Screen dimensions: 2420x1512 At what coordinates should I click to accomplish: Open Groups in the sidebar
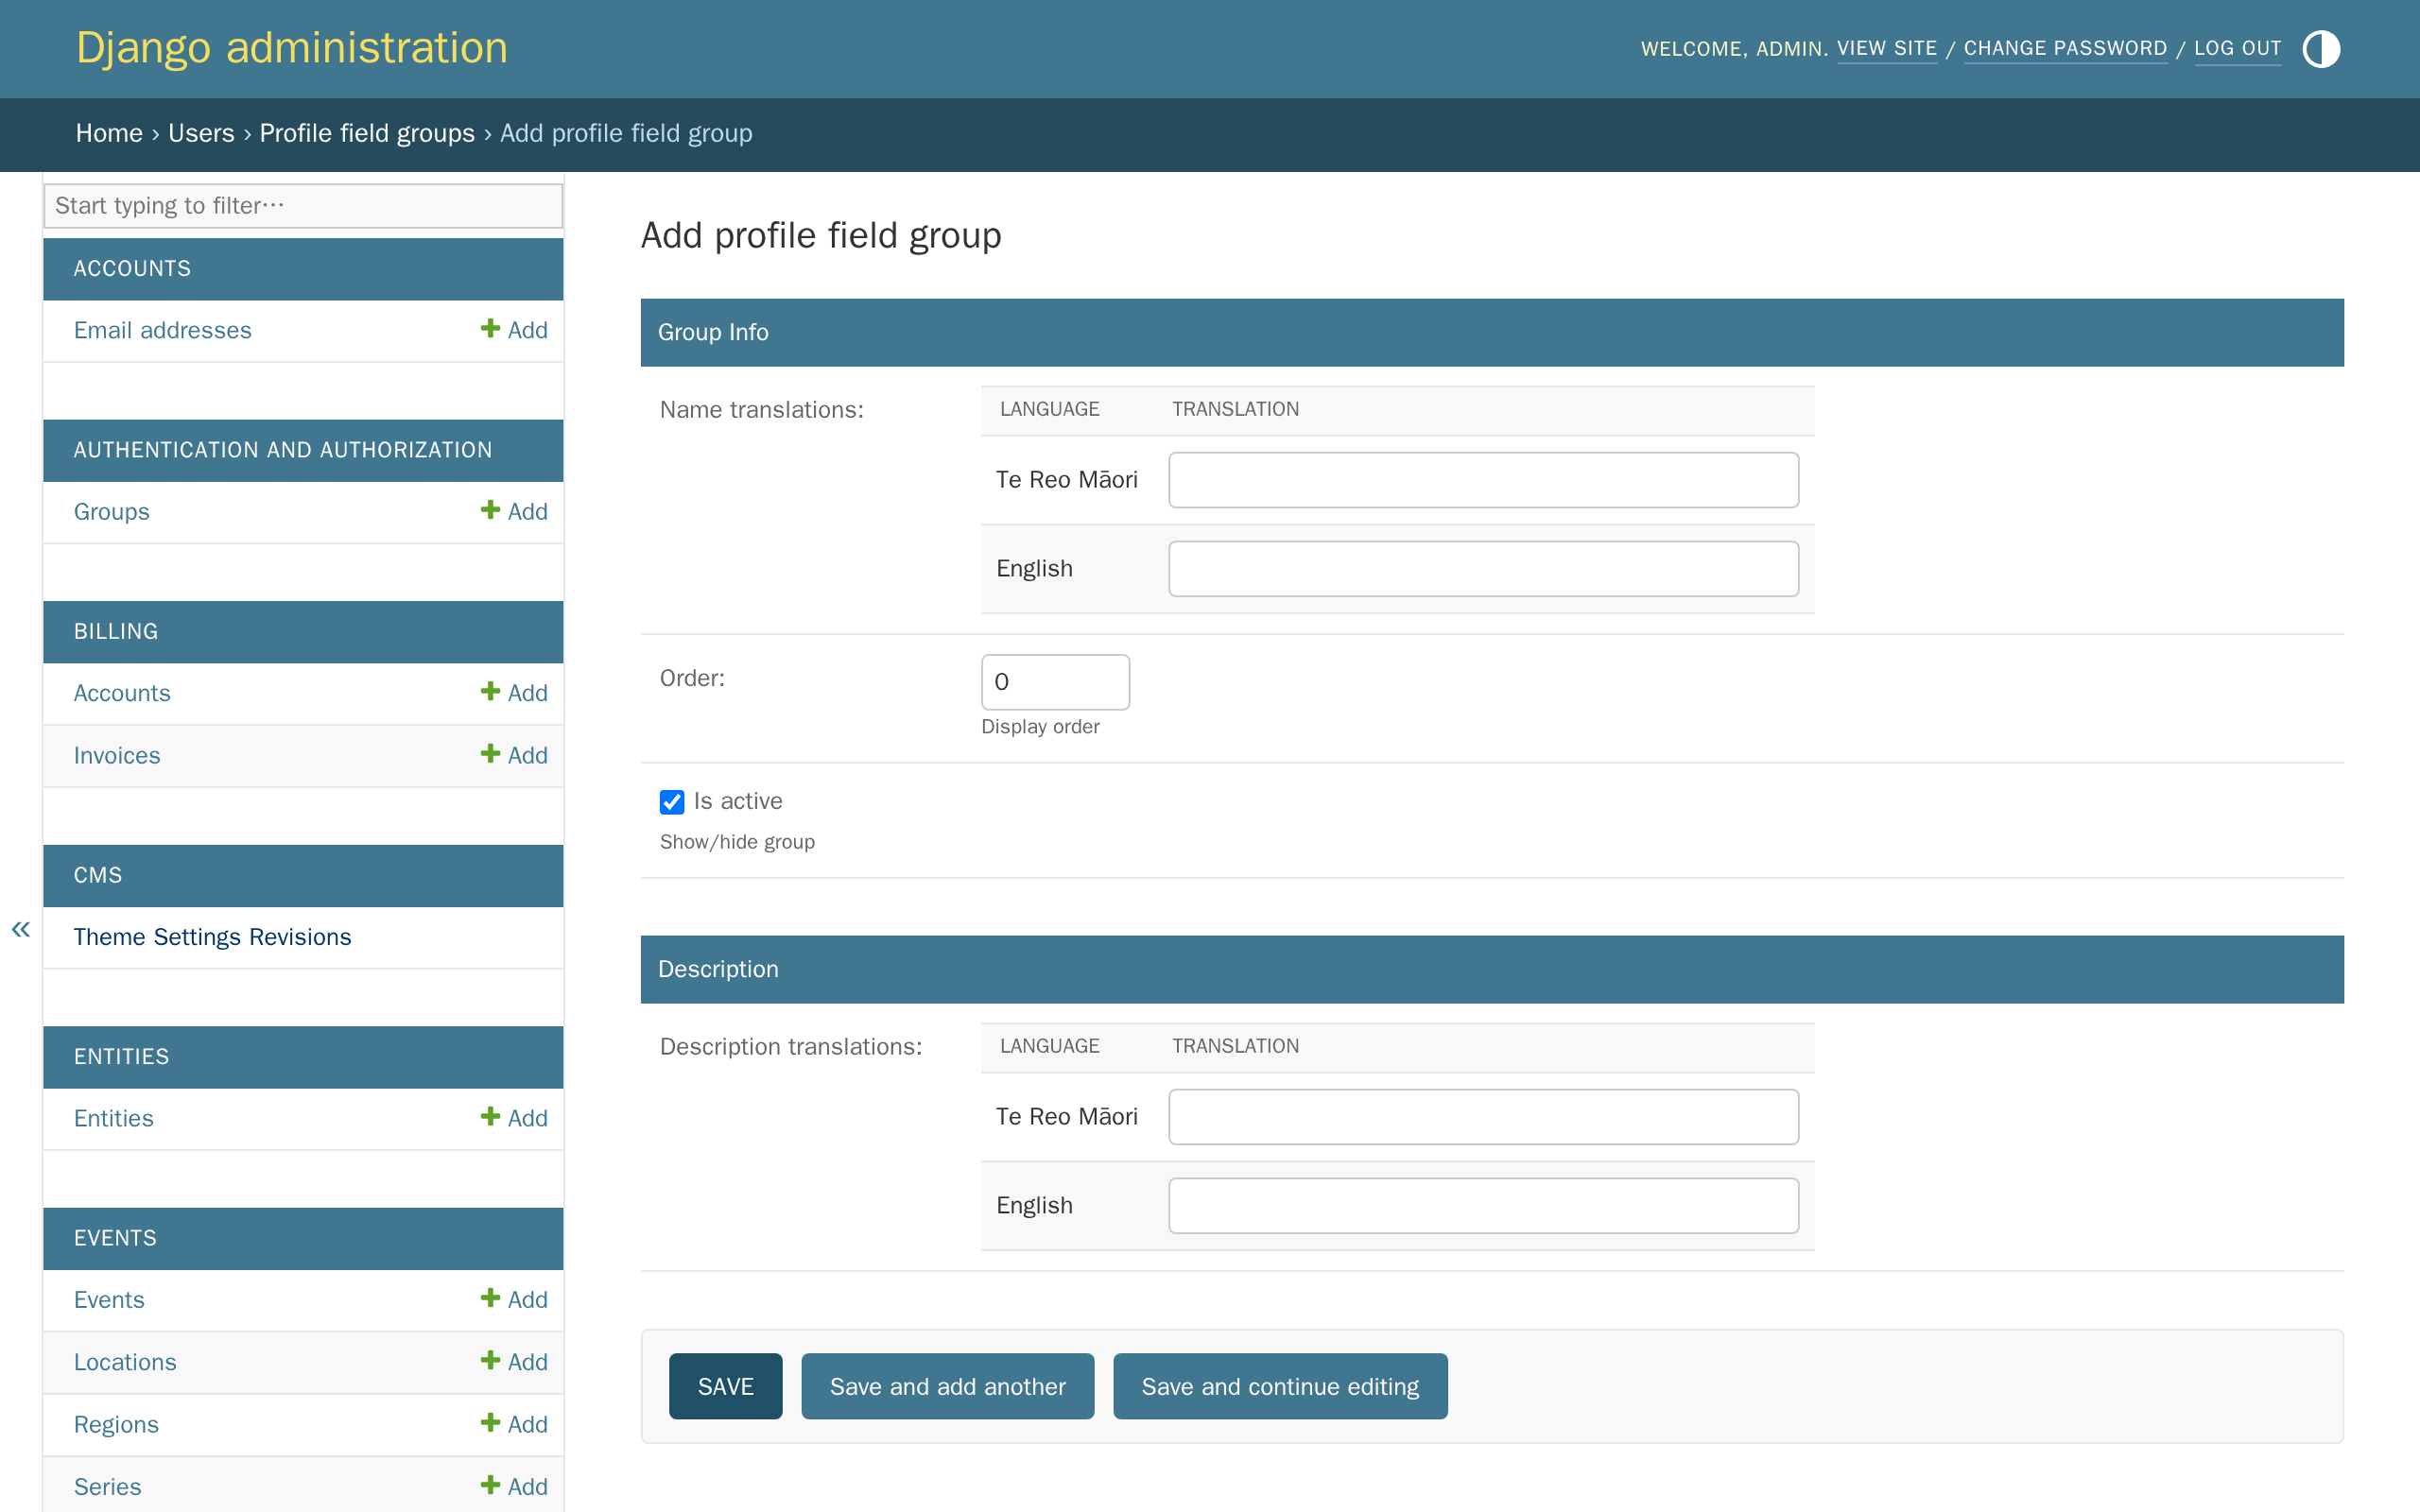[x=111, y=512]
